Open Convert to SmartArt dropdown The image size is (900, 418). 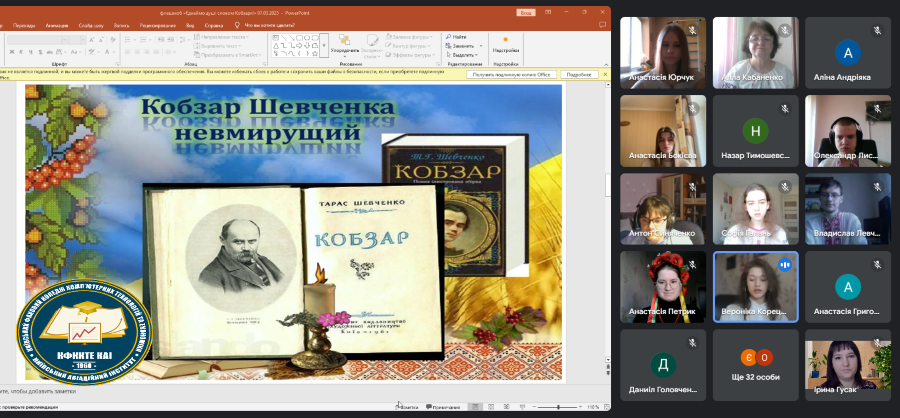[227, 55]
